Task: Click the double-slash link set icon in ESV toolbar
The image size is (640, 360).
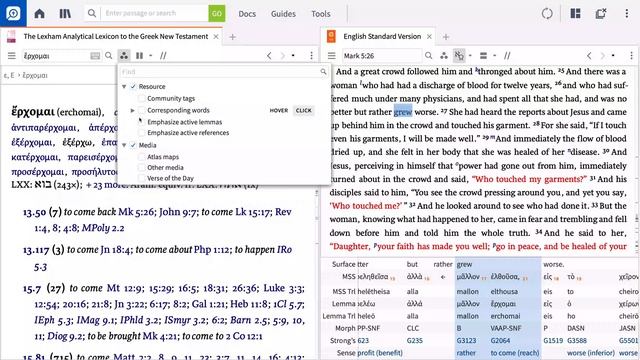Action: (507, 56)
